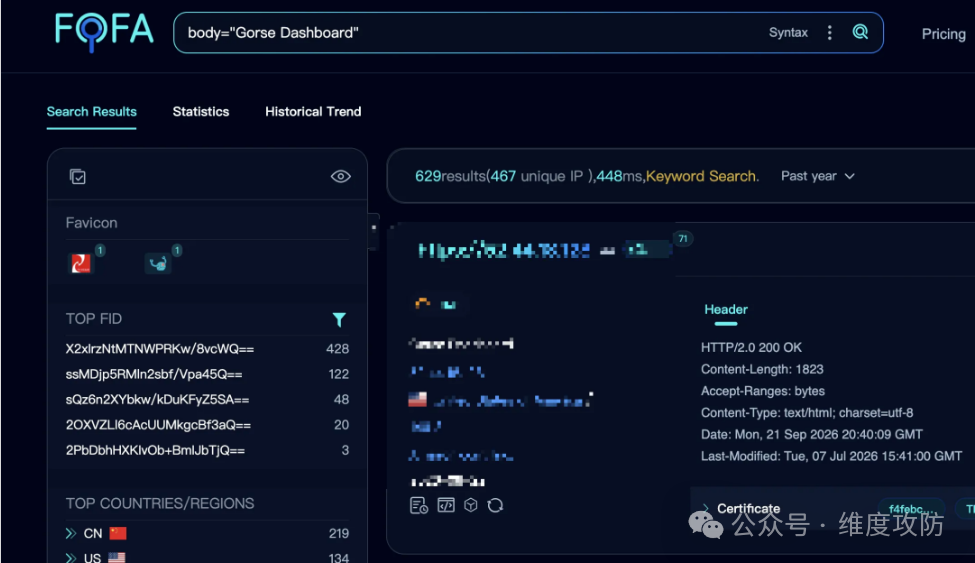Switch to the Search Results tab
Image resolution: width=975 pixels, height=563 pixels.
pos(91,111)
